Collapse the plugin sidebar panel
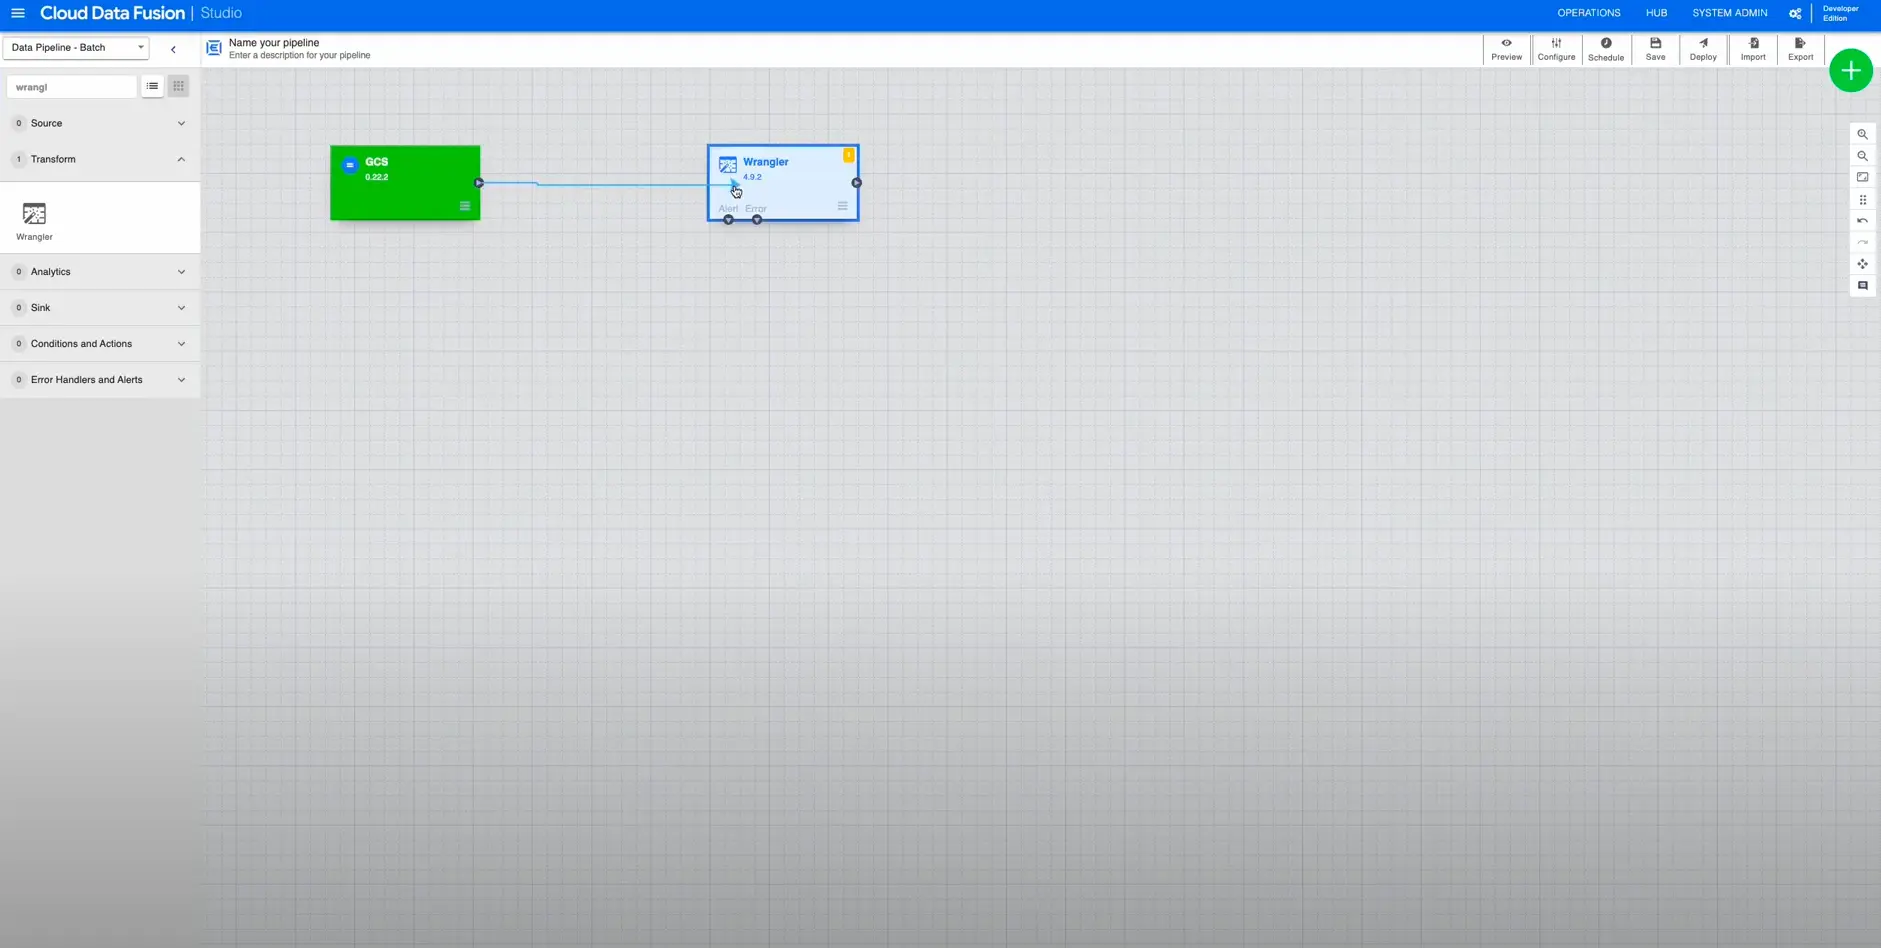The height and width of the screenshot is (948, 1881). pyautogui.click(x=173, y=49)
